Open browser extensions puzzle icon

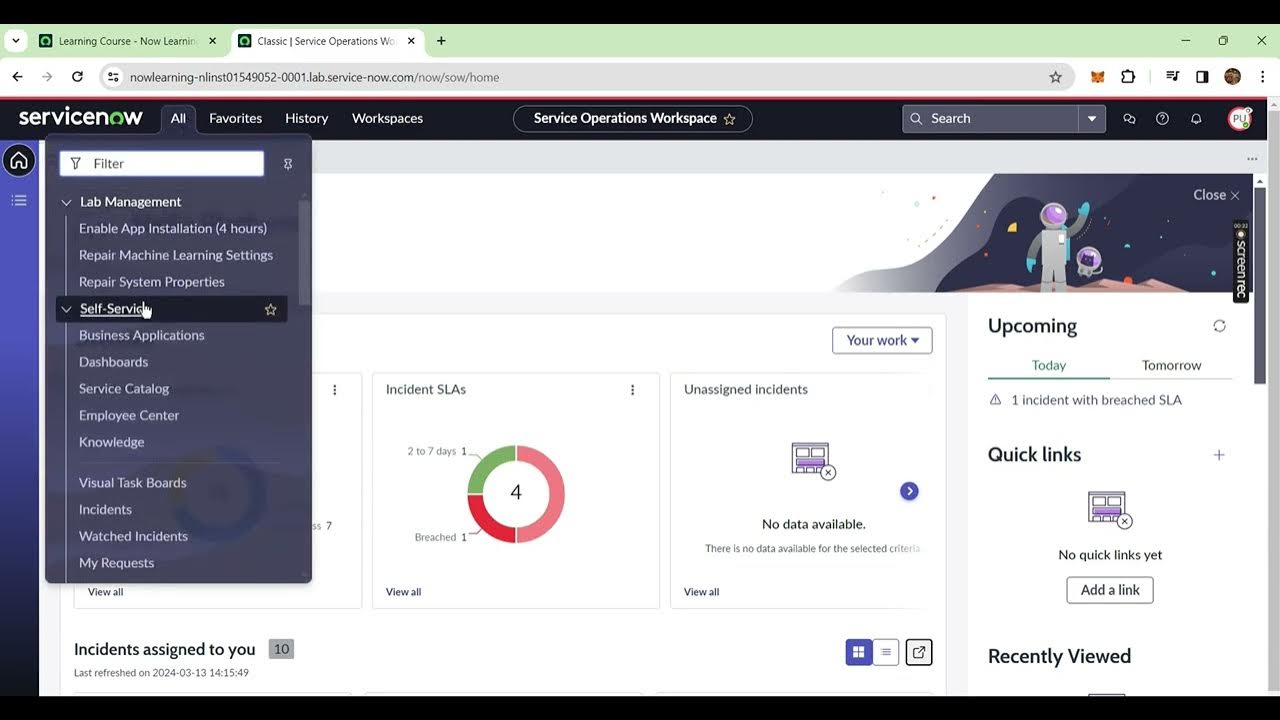tap(1128, 77)
